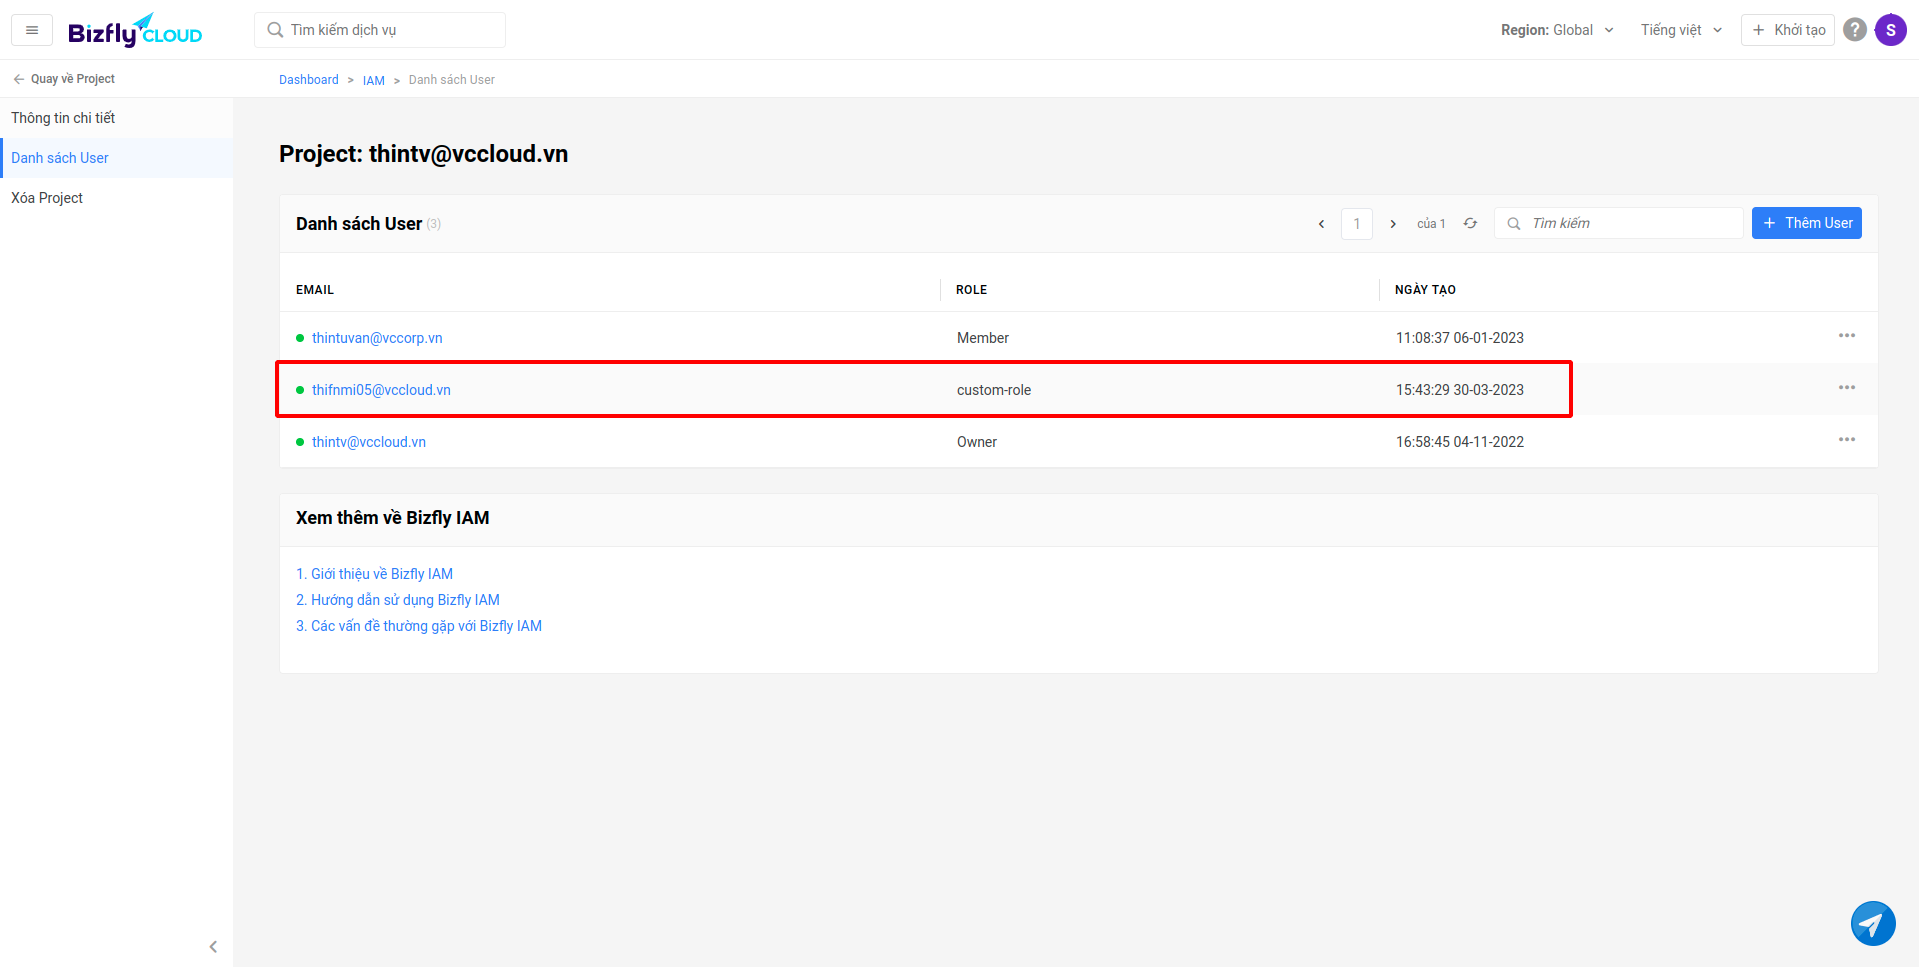Click the Bizfly Cloud logo
The height and width of the screenshot is (967, 1919).
pos(135,31)
